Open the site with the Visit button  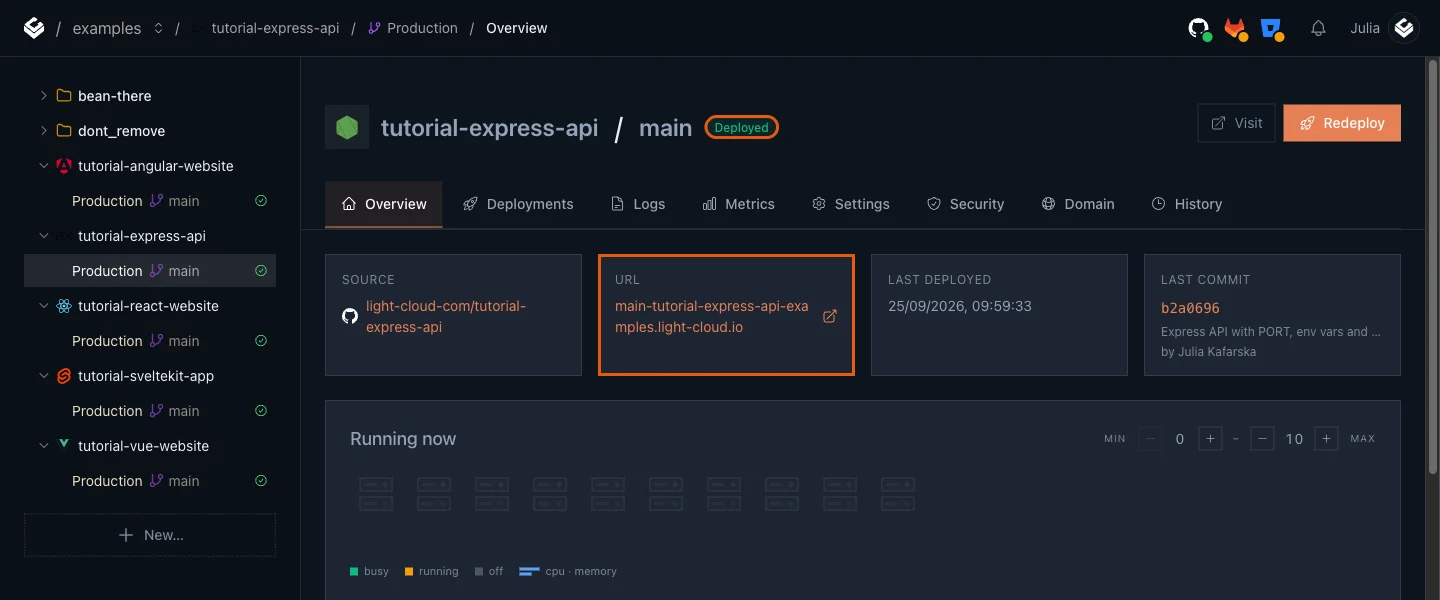(x=1236, y=123)
